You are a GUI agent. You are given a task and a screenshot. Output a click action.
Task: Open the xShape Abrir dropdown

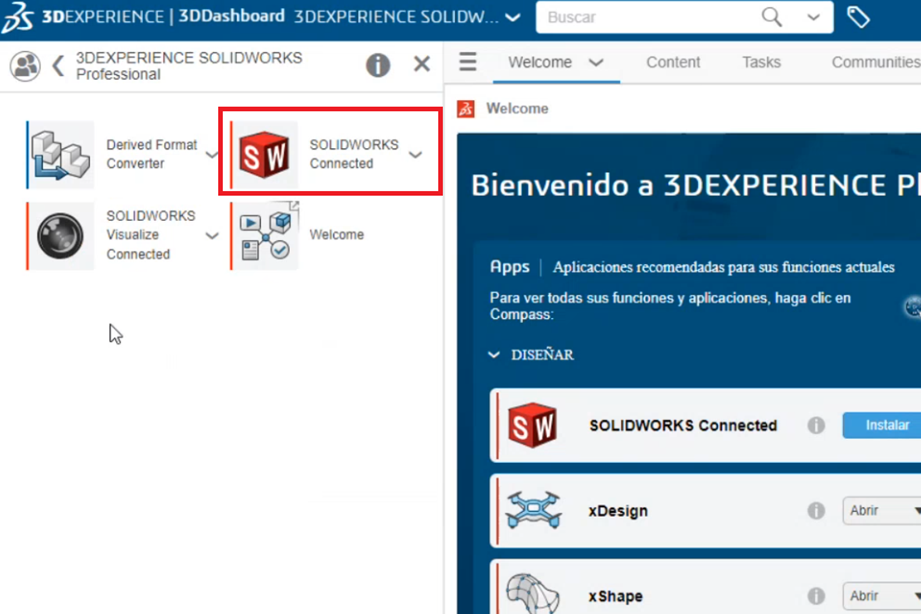pos(882,596)
